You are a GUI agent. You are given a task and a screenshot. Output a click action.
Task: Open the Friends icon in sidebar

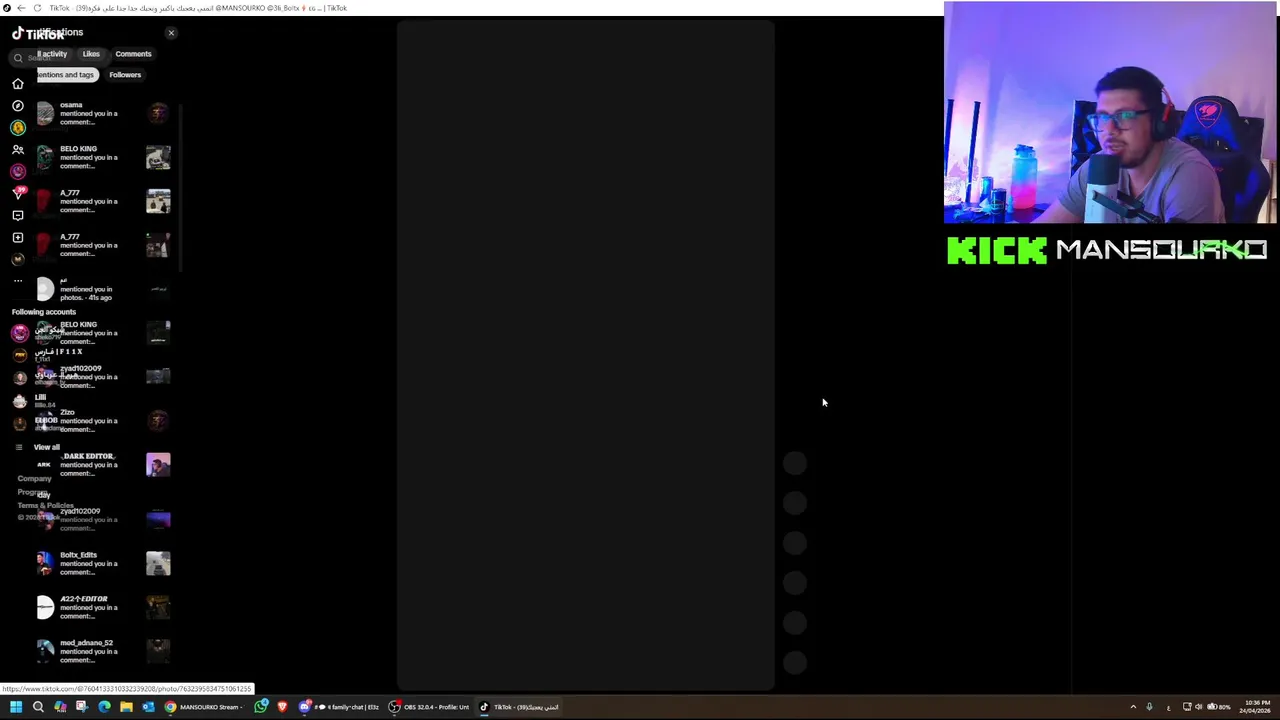[x=17, y=149]
